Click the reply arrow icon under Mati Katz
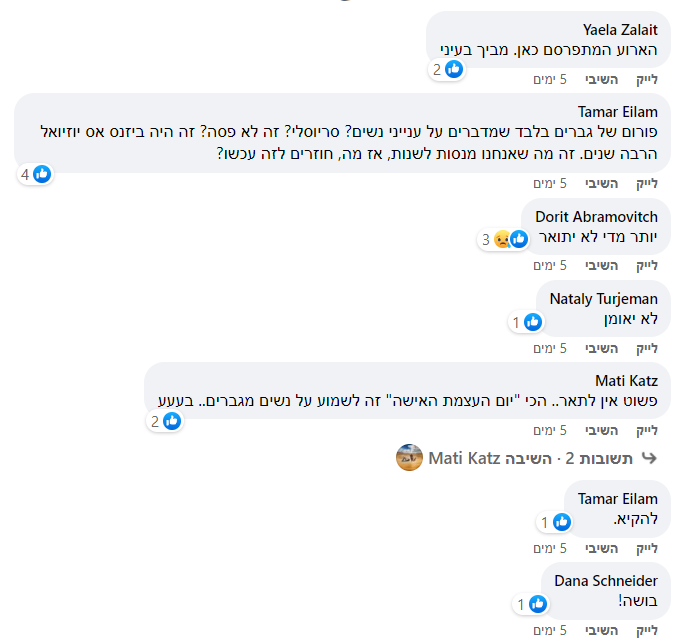The height and width of the screenshot is (641, 677). coord(649,458)
